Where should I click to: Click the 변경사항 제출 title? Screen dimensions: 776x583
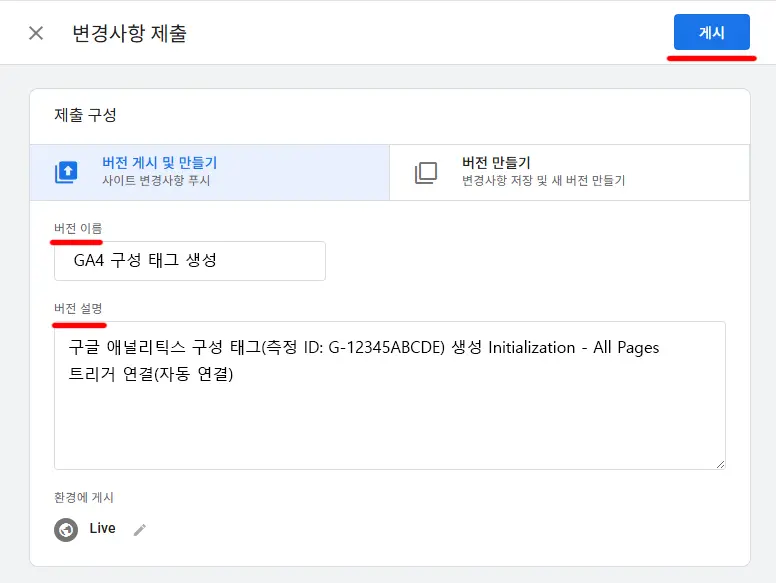click(x=130, y=33)
